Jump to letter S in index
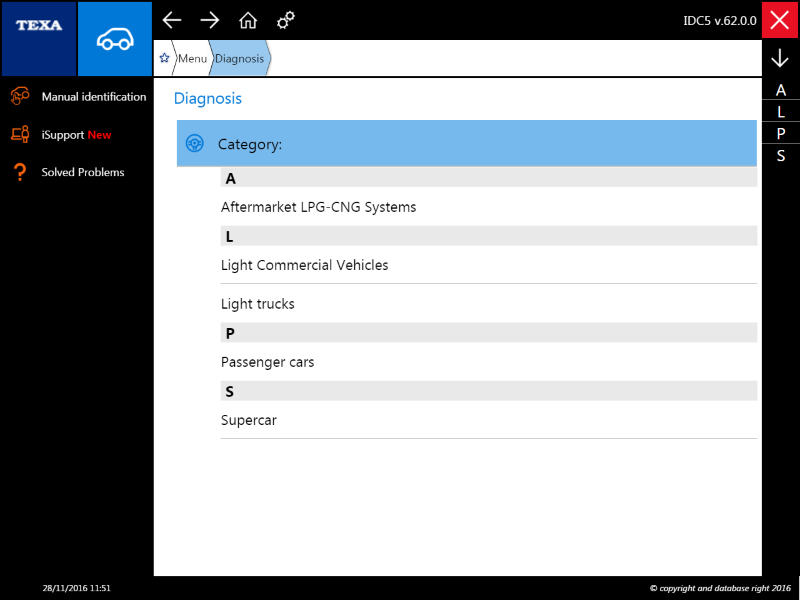The height and width of the screenshot is (600, 800). click(x=781, y=156)
